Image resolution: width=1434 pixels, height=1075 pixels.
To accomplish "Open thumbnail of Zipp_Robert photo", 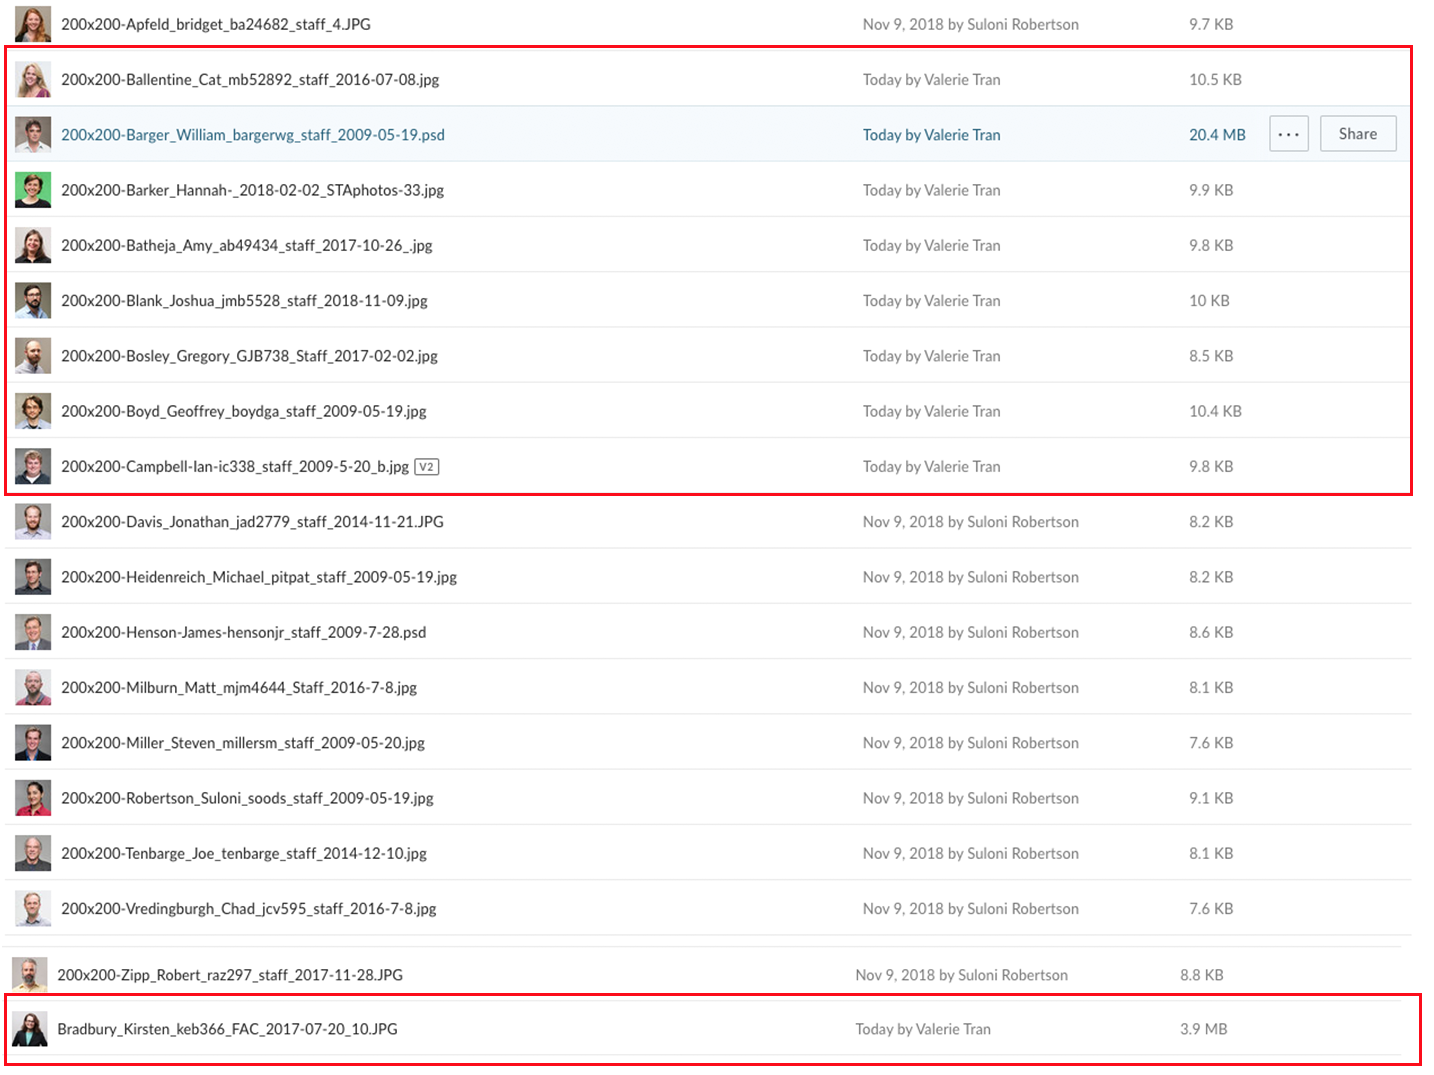I will 30,974.
